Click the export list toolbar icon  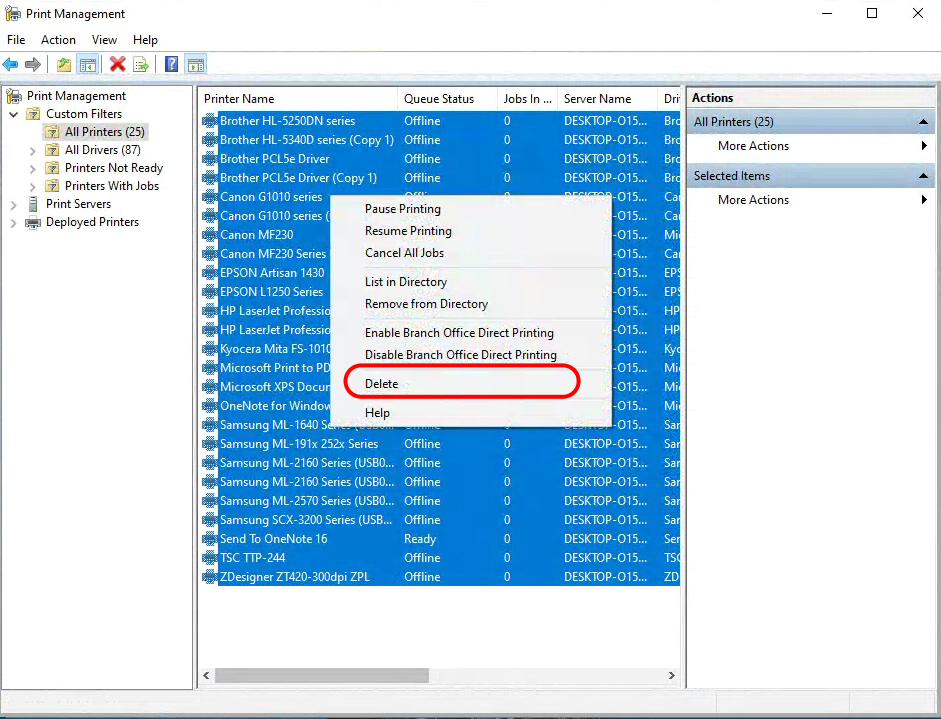pos(141,64)
